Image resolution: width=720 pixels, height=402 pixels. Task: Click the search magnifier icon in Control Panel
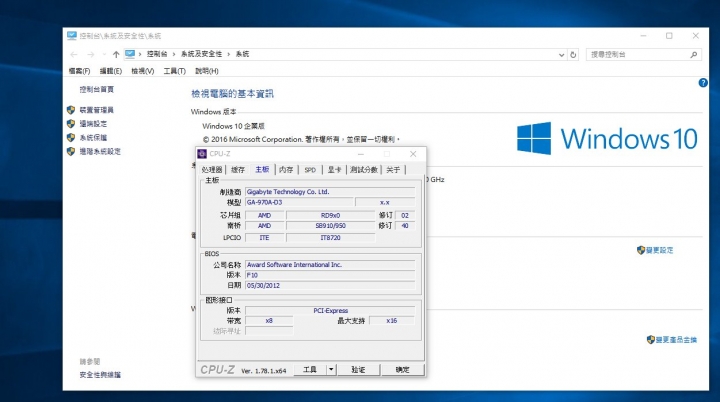click(x=693, y=55)
